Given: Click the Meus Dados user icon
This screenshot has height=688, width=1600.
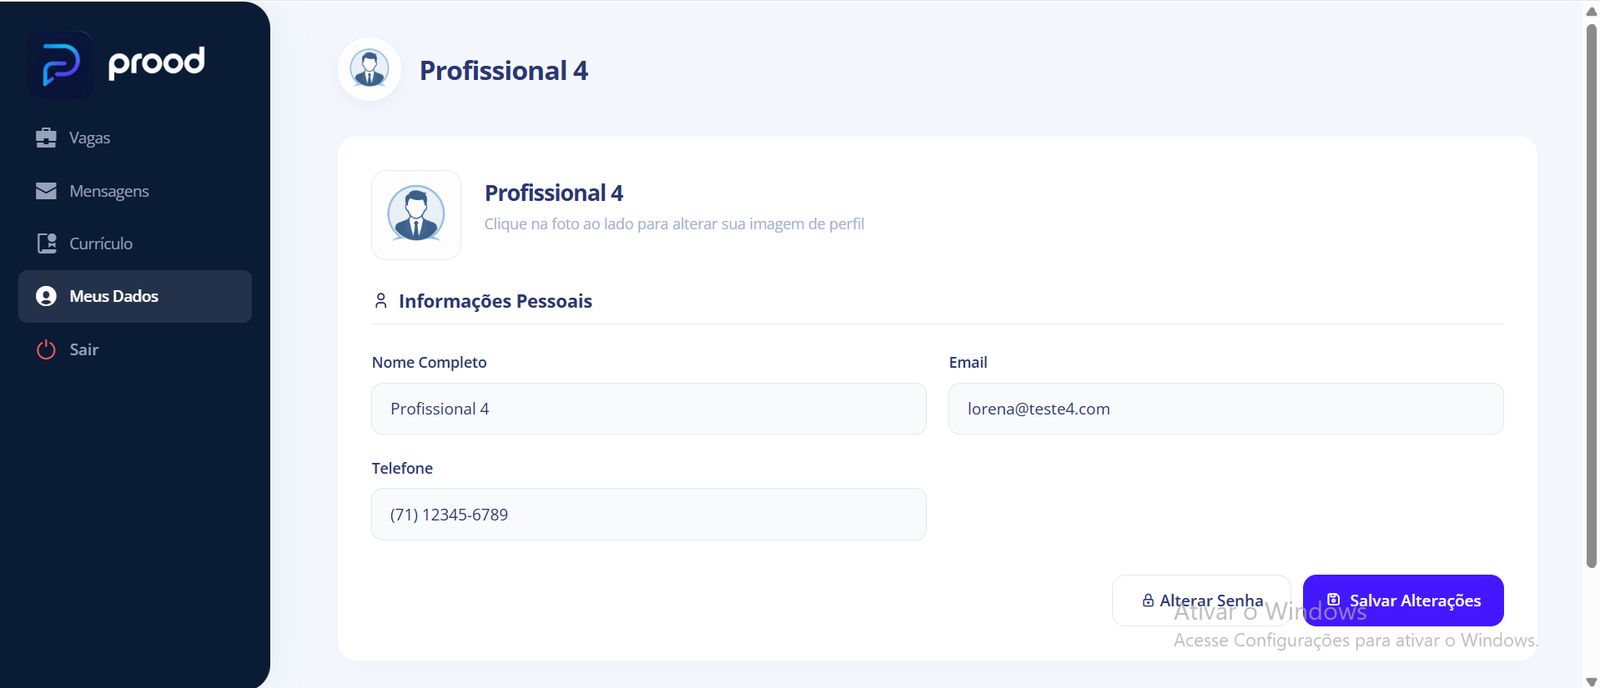Looking at the screenshot, I should click(x=46, y=296).
